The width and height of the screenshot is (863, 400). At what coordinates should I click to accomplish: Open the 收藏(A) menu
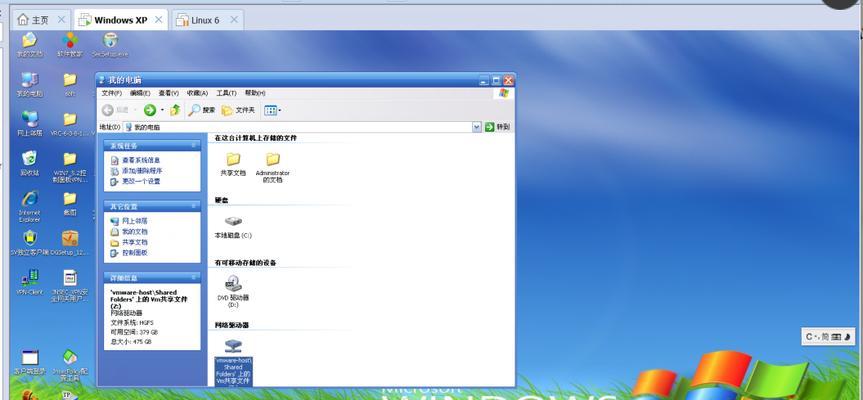click(x=198, y=93)
